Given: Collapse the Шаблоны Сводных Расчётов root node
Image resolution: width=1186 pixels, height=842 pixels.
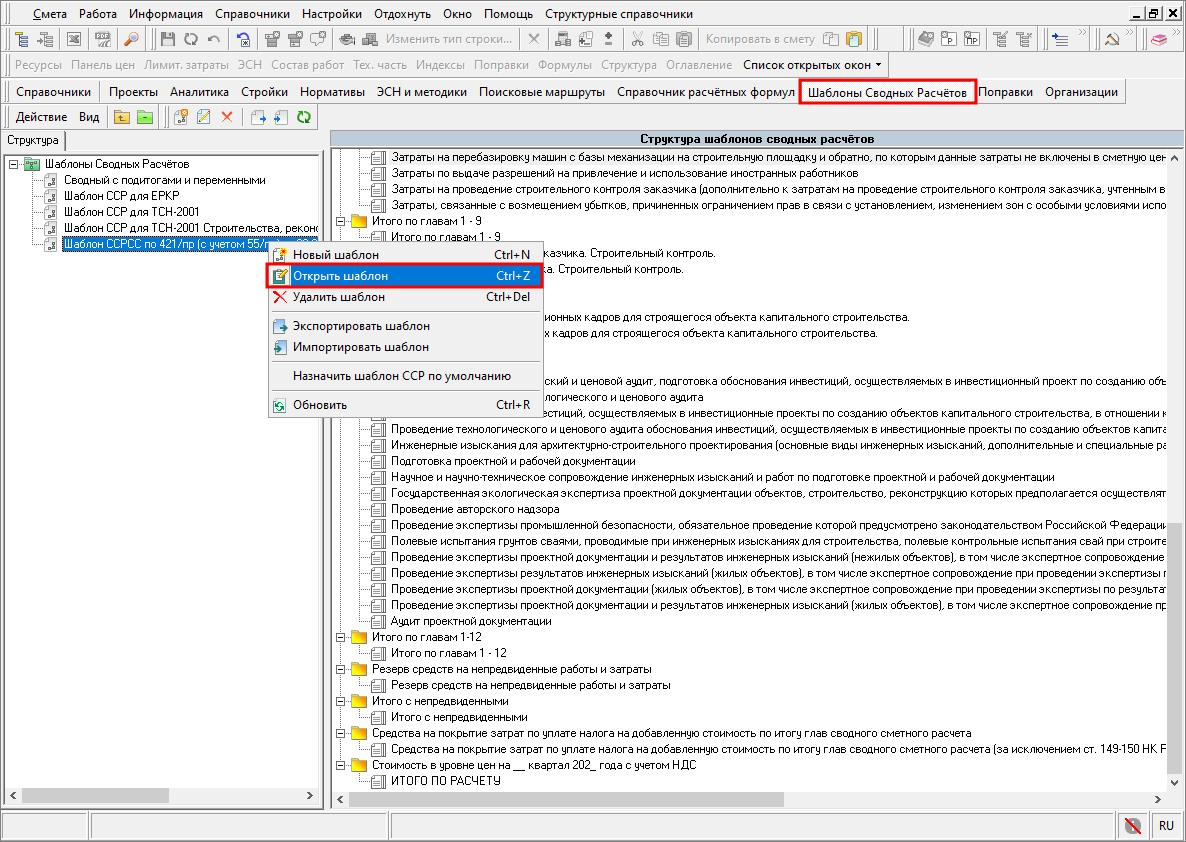Looking at the screenshot, I should pos(12,164).
